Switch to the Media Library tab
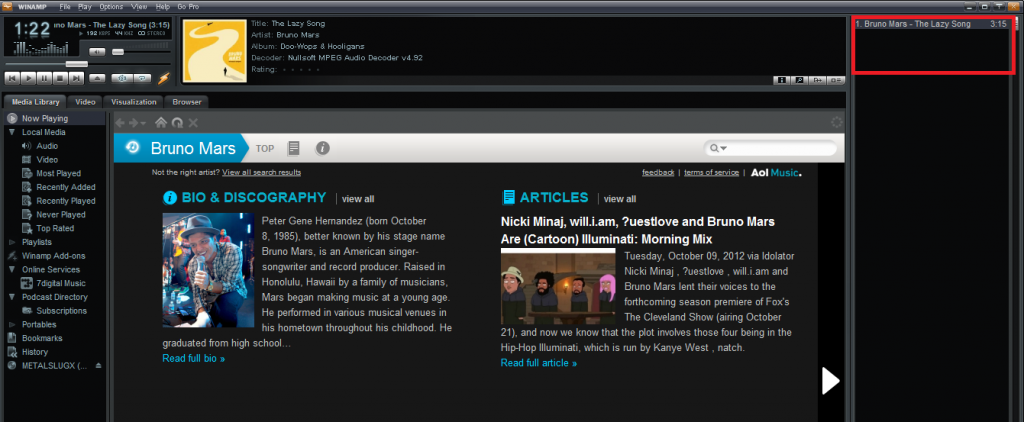 tap(35, 102)
